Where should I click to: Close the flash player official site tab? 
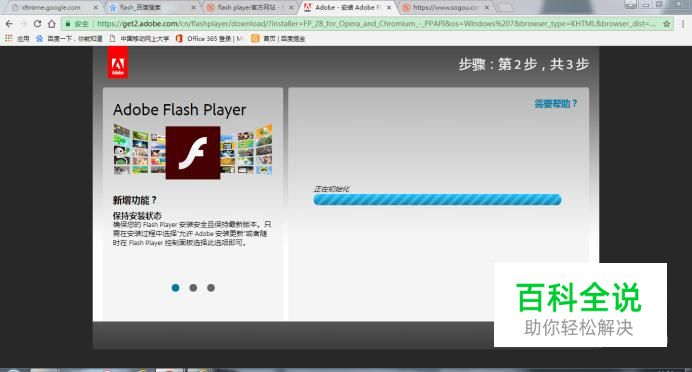point(291,8)
